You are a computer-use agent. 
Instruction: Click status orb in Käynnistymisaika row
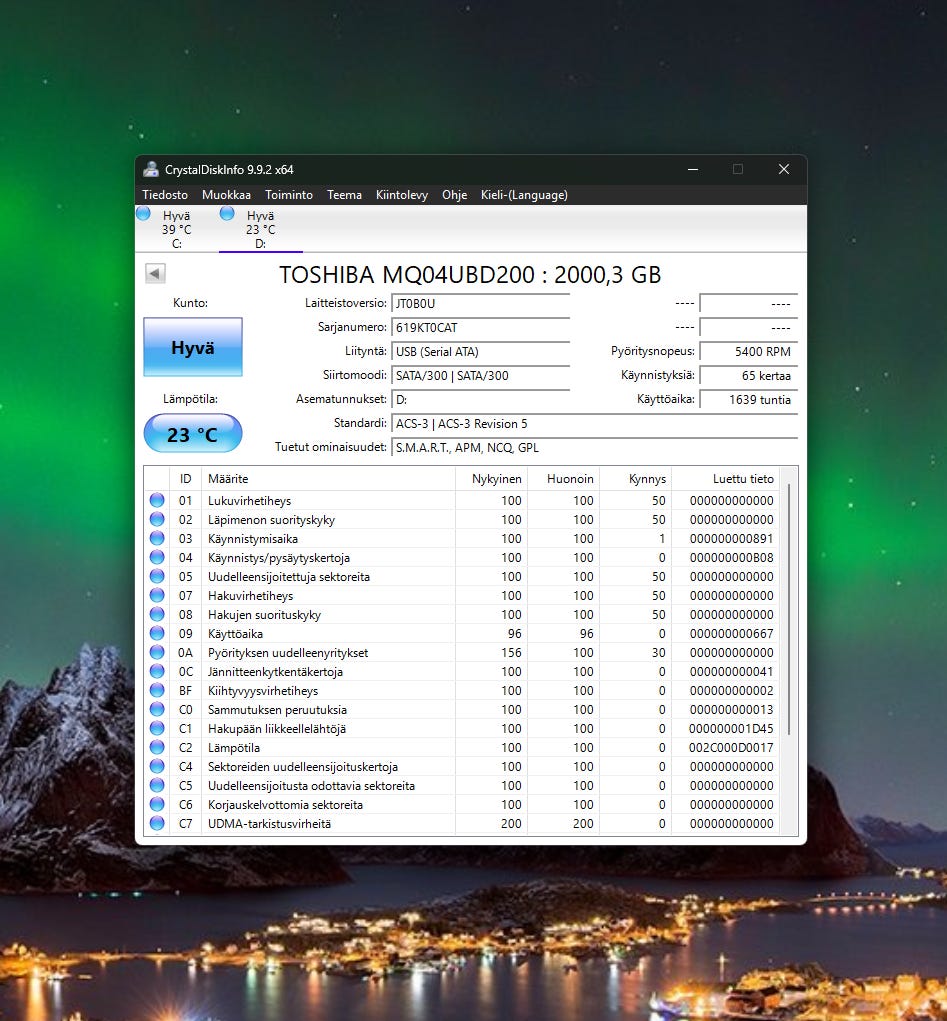(x=157, y=538)
